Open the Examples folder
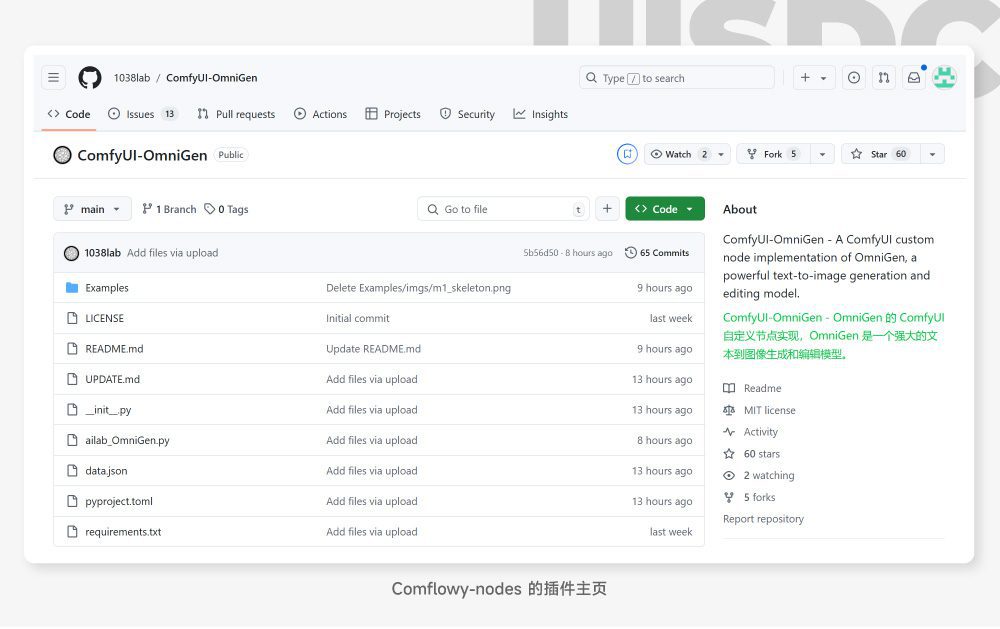 107,288
